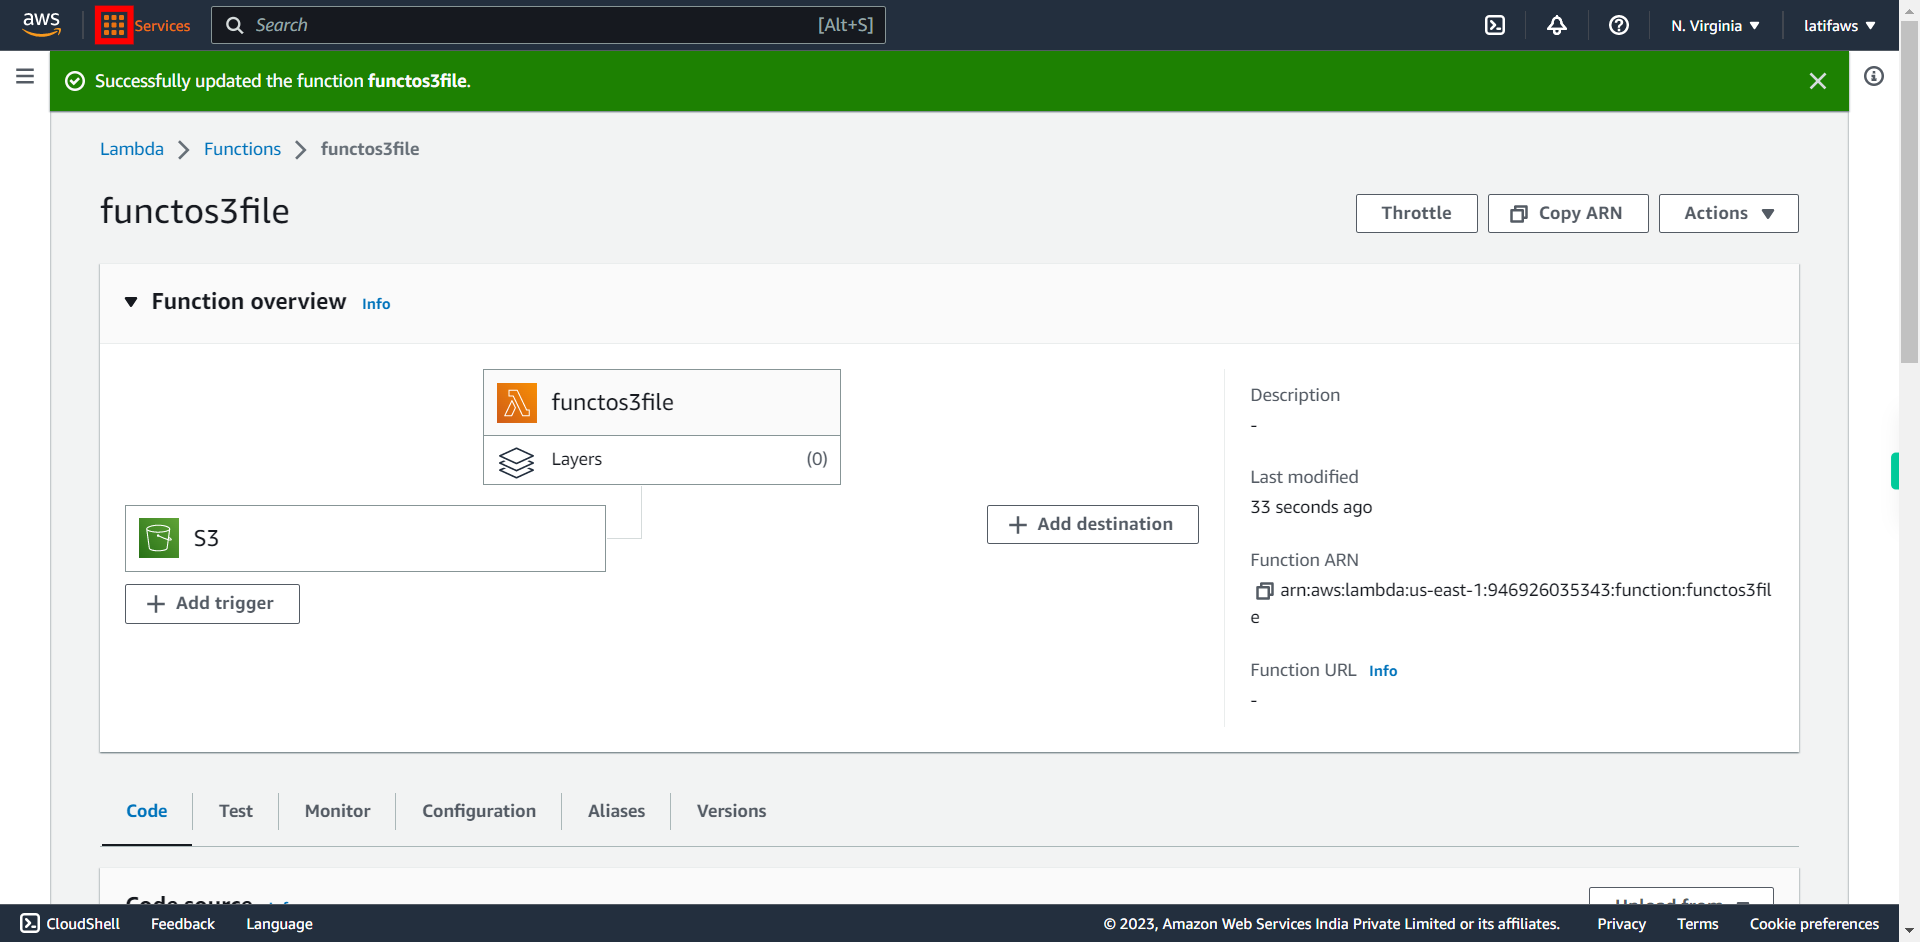Click the Feedback footer link
The height and width of the screenshot is (942, 1920).
tap(183, 924)
